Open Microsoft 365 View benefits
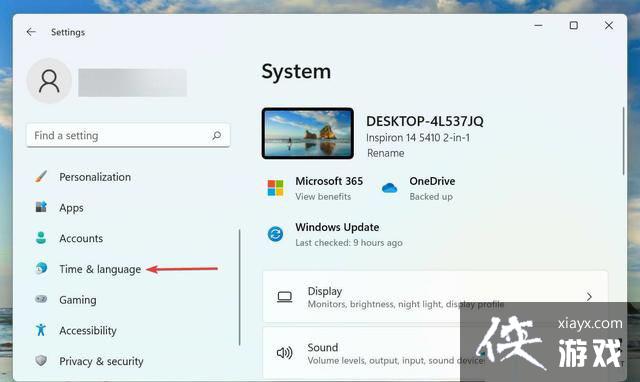This screenshot has width=640, height=382. (323, 196)
